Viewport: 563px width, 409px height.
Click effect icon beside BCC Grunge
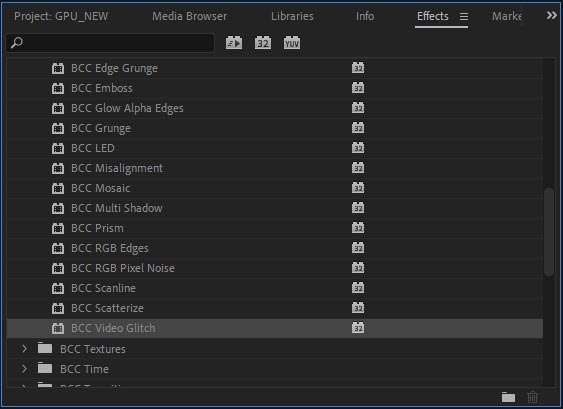(x=58, y=128)
